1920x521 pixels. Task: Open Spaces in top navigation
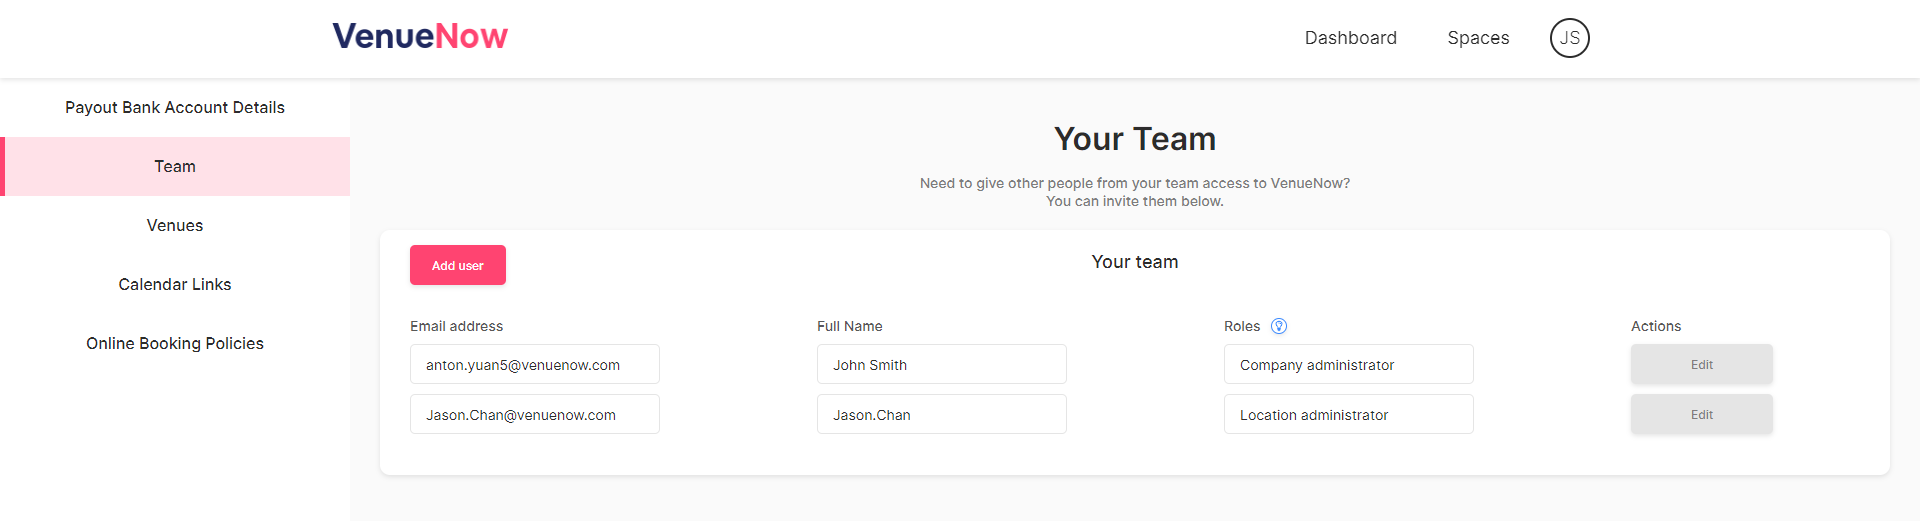(1478, 38)
